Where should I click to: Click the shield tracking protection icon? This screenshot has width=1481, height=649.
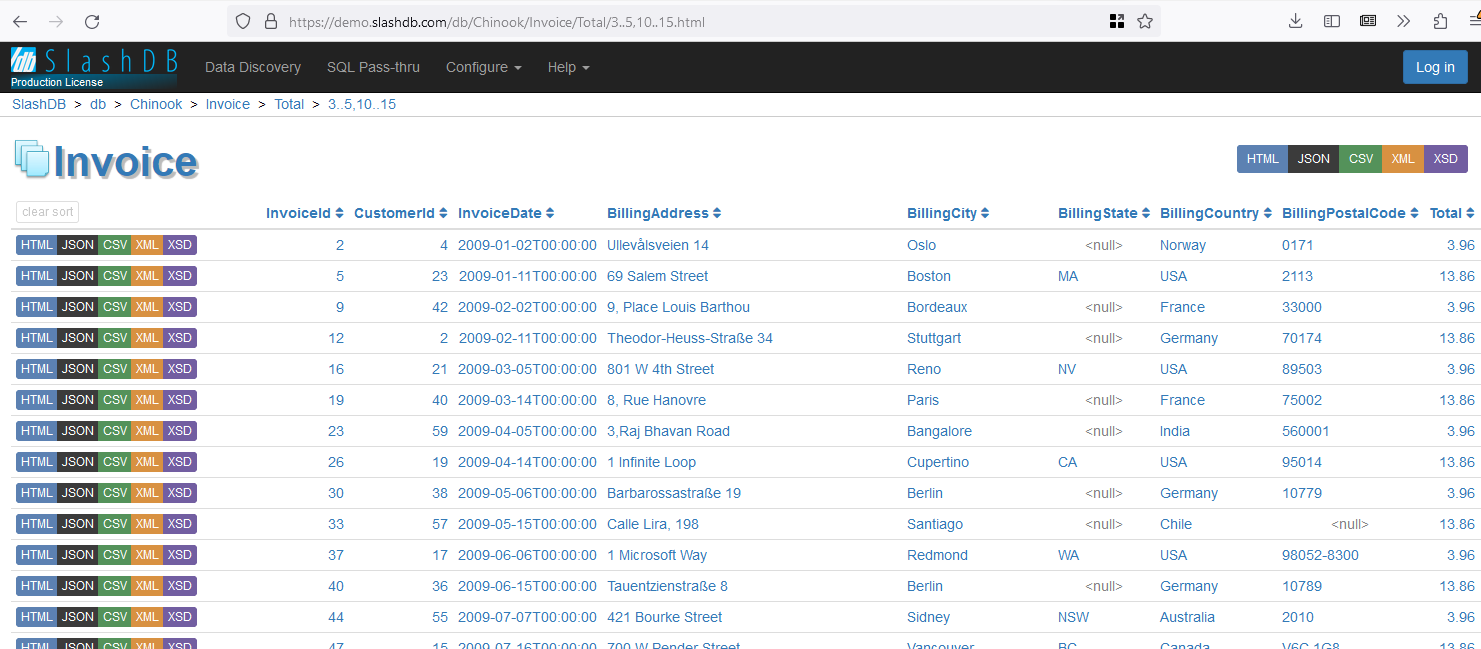(243, 21)
